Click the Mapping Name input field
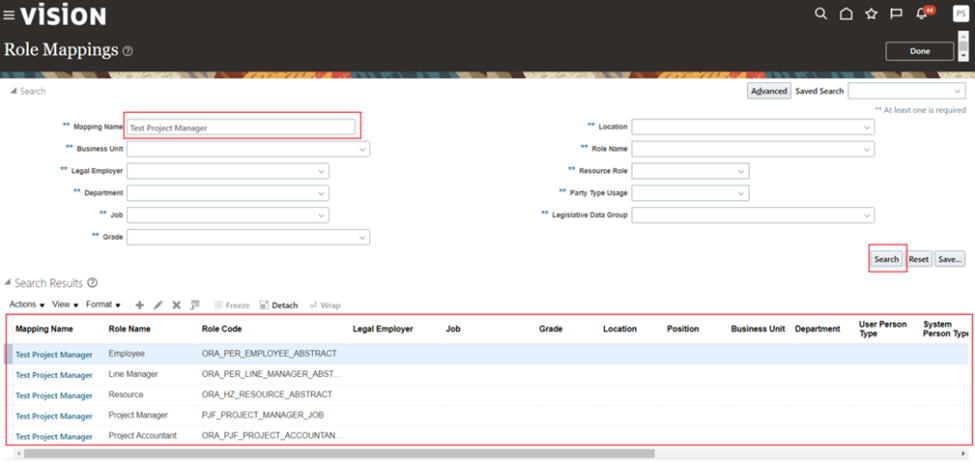 [241, 127]
